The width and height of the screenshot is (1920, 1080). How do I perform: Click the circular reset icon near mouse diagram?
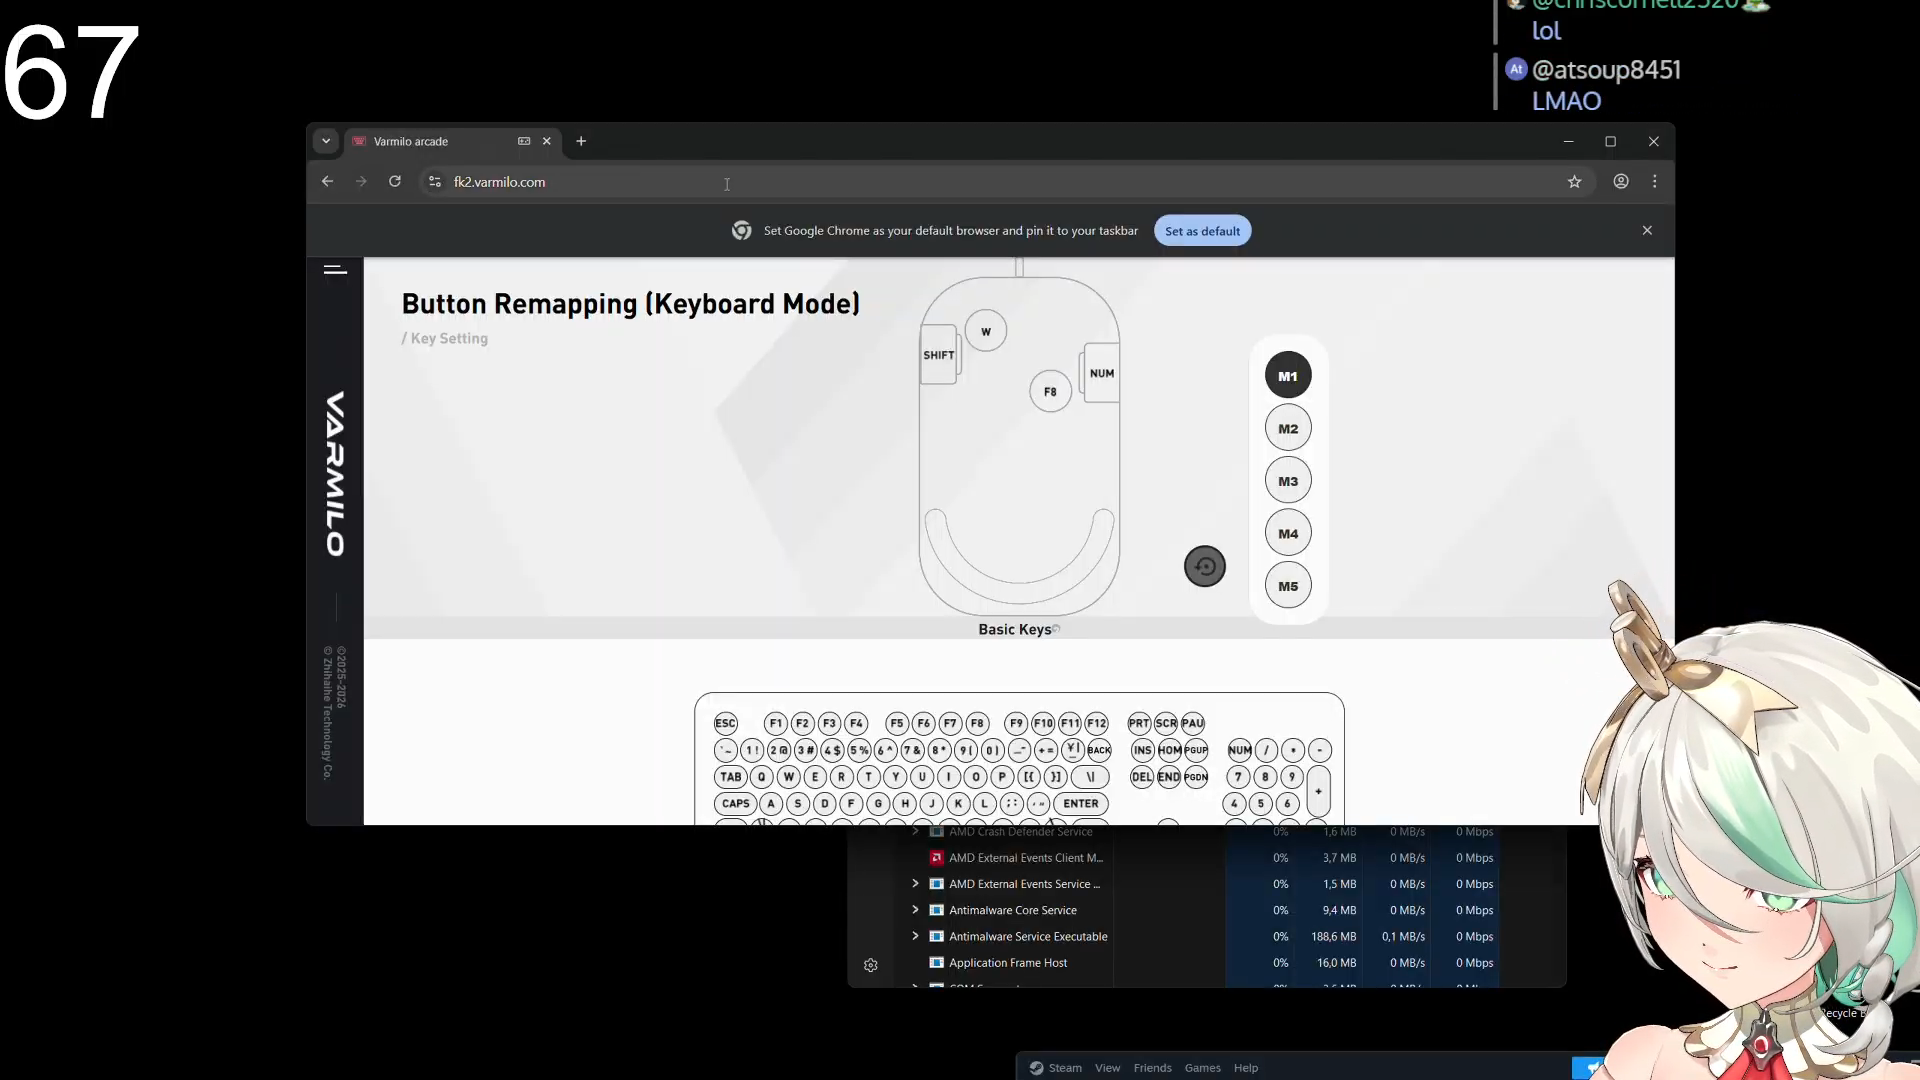[1204, 567]
